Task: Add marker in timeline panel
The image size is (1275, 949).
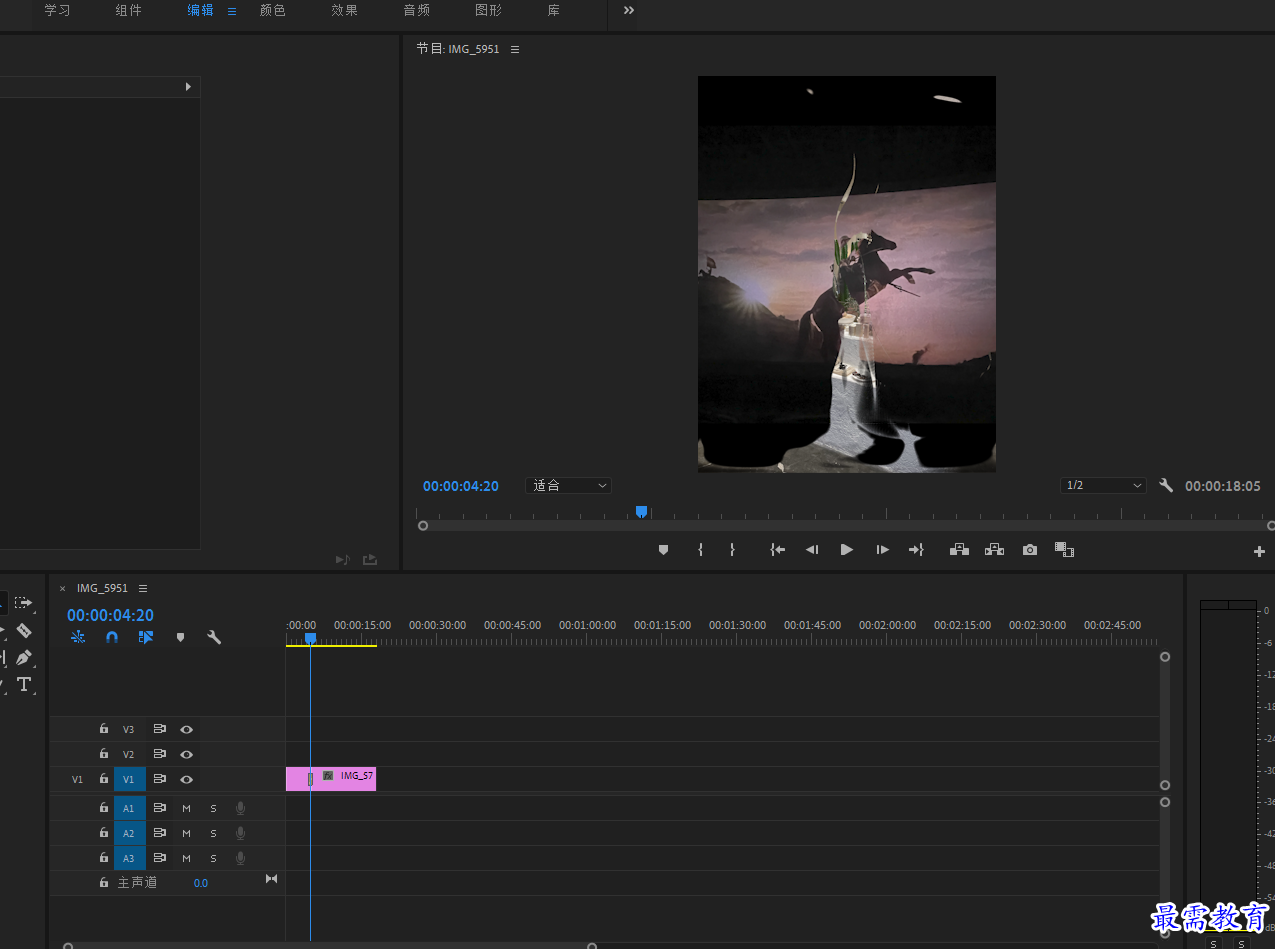Action: [x=180, y=637]
